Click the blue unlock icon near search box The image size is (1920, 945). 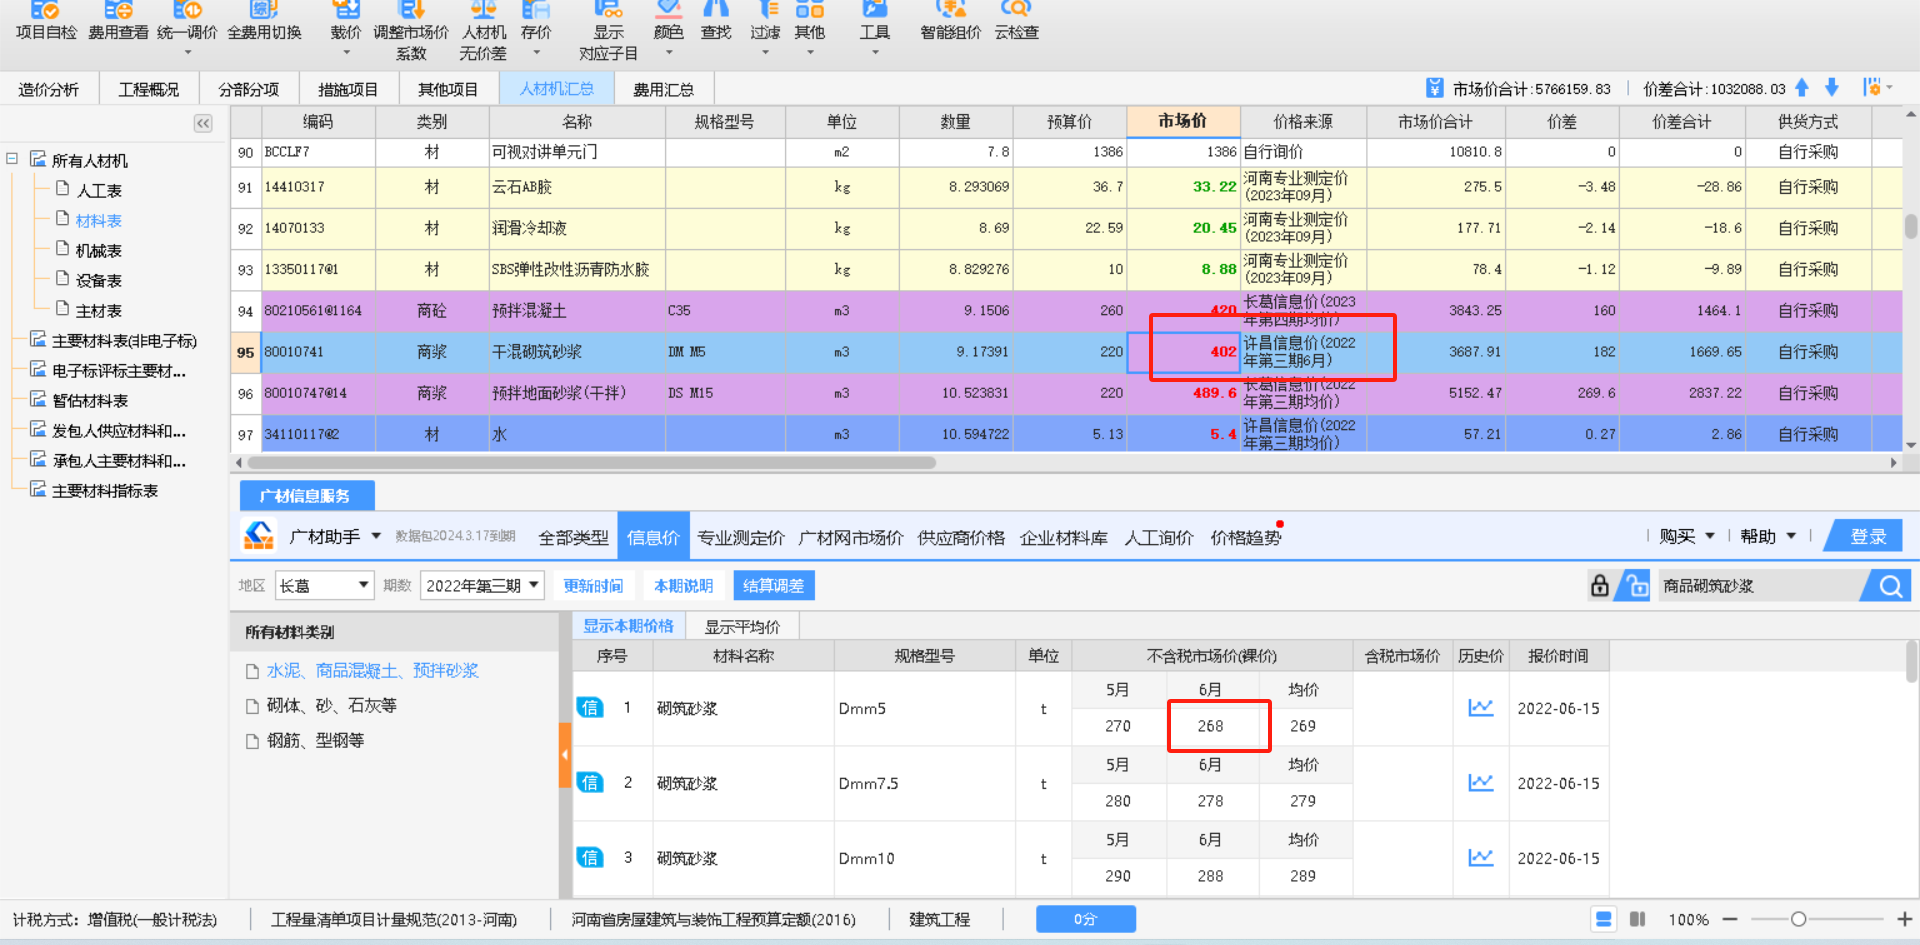1636,585
